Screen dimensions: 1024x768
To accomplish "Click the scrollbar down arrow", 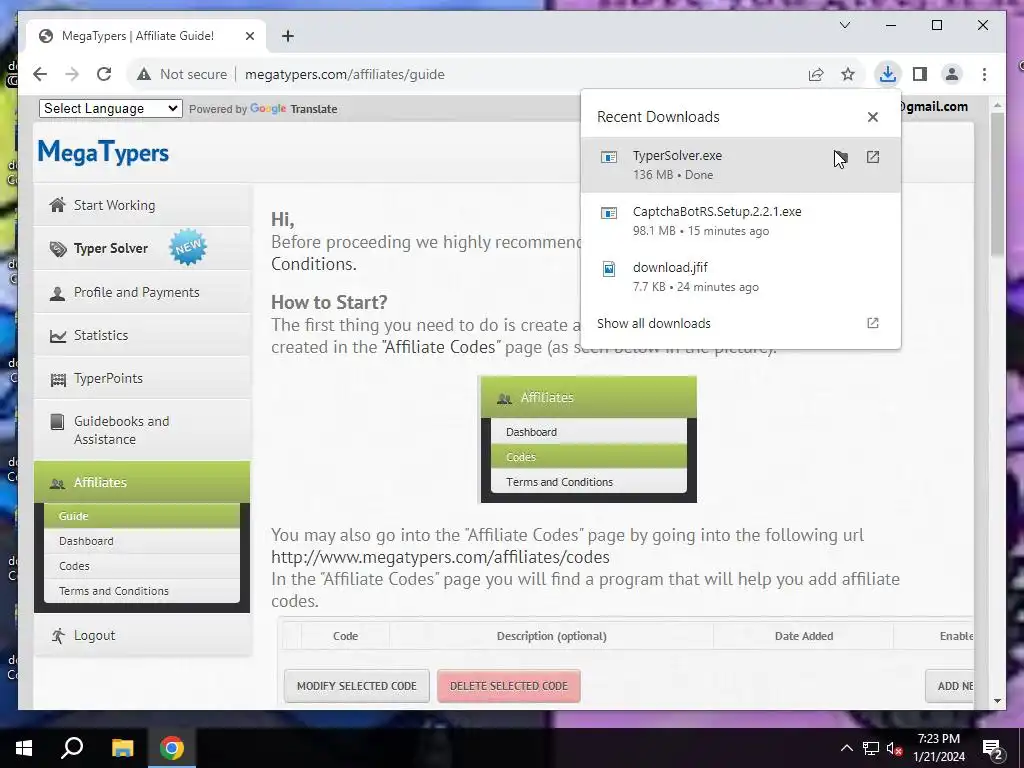I will (x=997, y=701).
